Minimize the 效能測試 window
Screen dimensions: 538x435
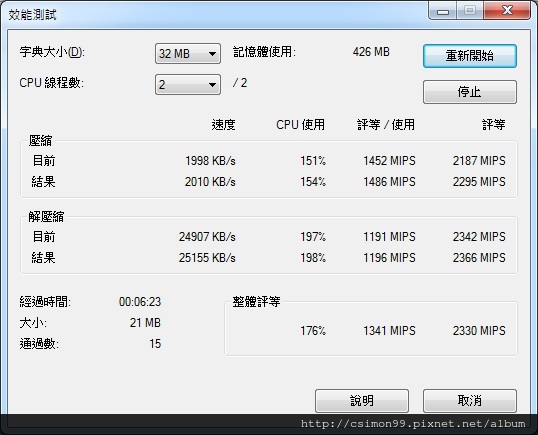tap(443, 11)
